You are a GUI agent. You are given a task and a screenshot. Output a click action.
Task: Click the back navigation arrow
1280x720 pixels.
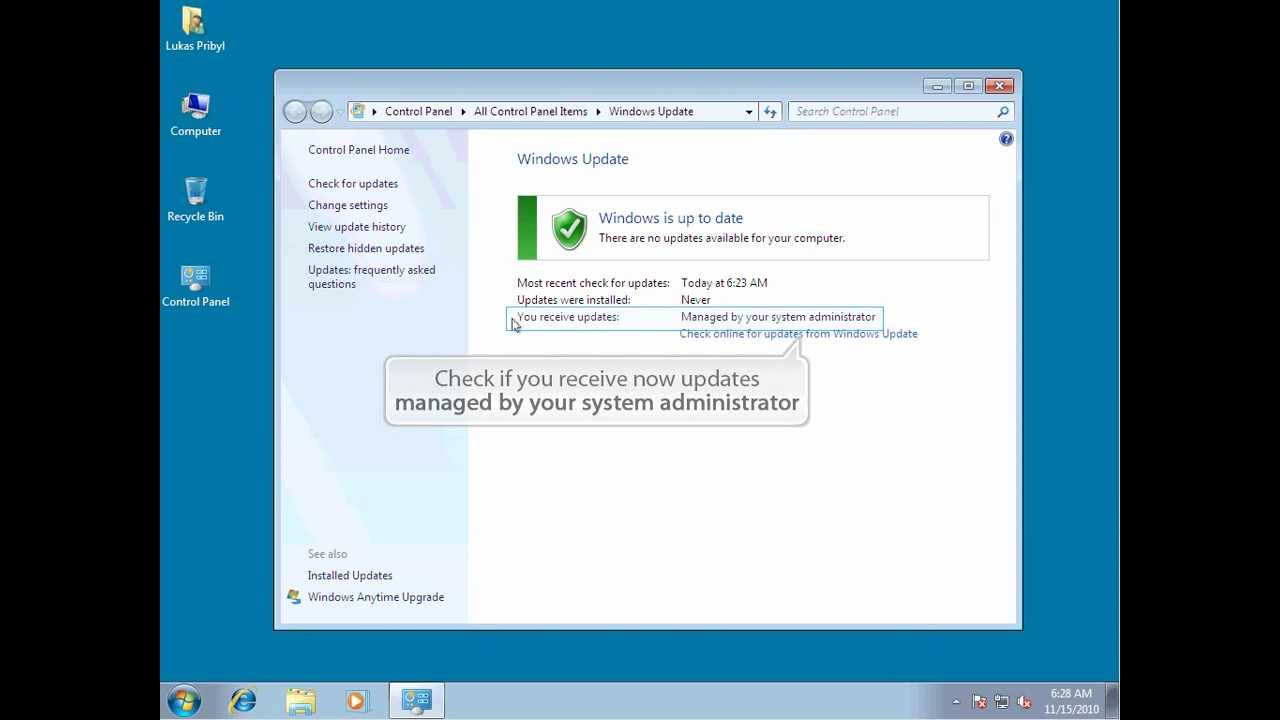point(295,111)
